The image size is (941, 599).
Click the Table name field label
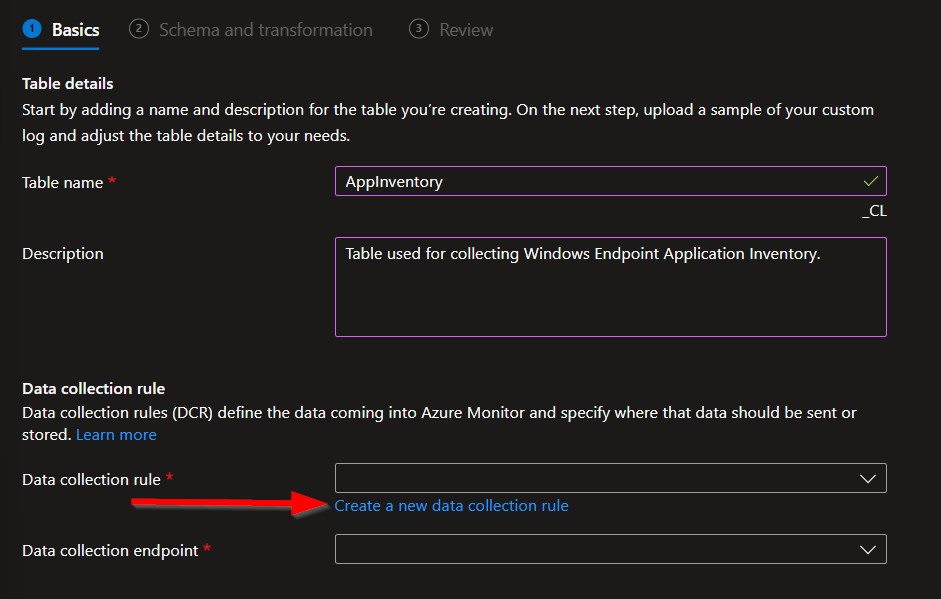(x=62, y=182)
